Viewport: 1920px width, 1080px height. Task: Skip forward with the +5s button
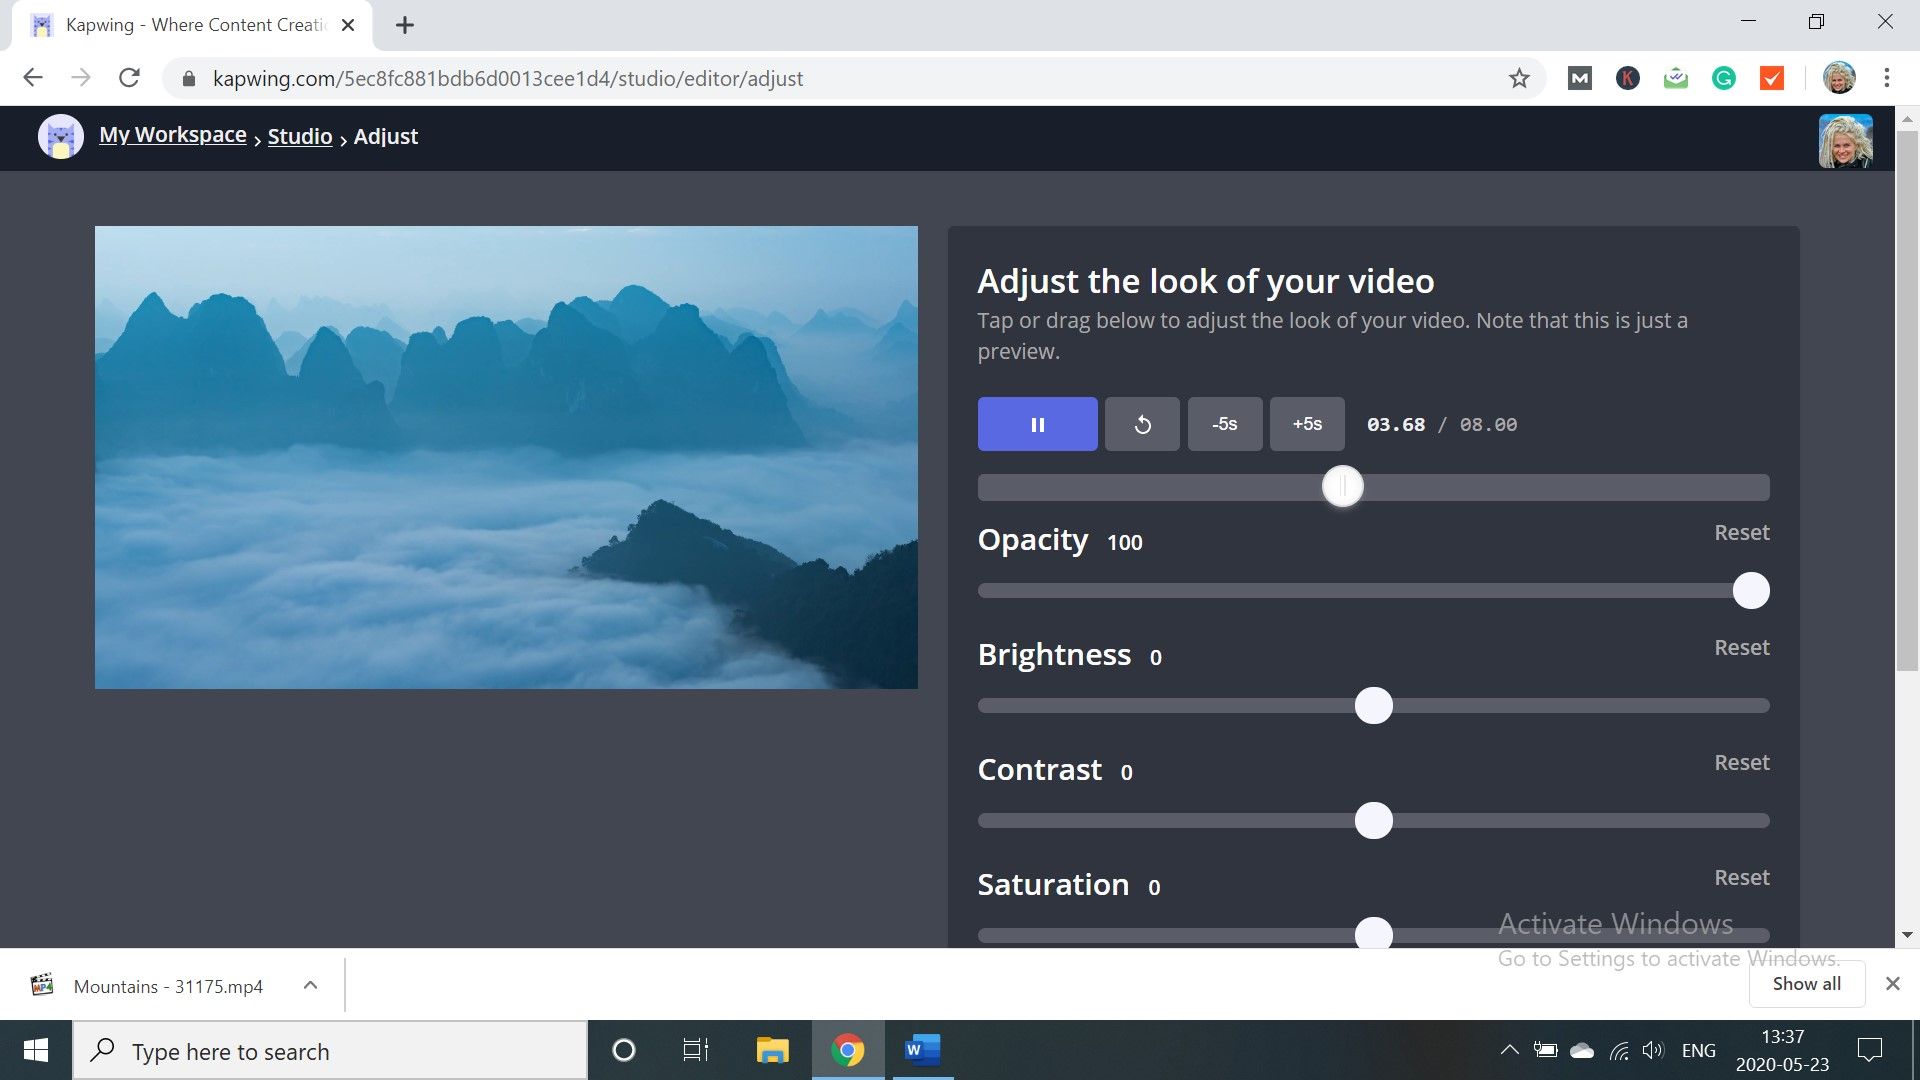click(x=1306, y=424)
